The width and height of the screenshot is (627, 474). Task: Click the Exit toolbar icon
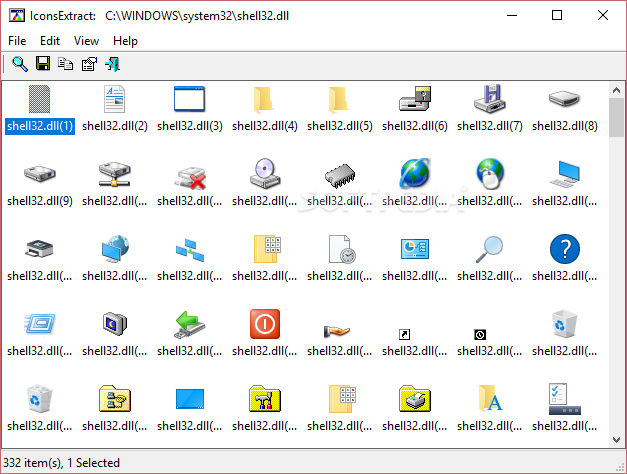point(112,64)
